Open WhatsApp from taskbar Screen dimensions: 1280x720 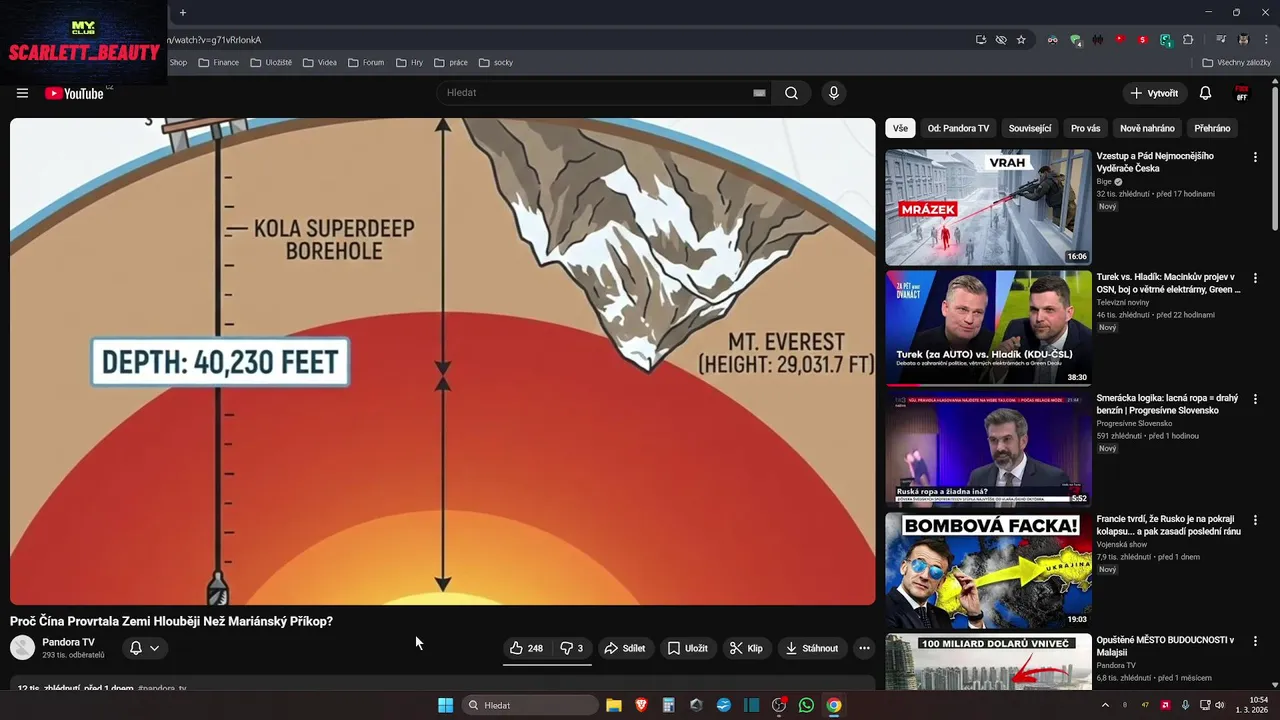coord(806,705)
